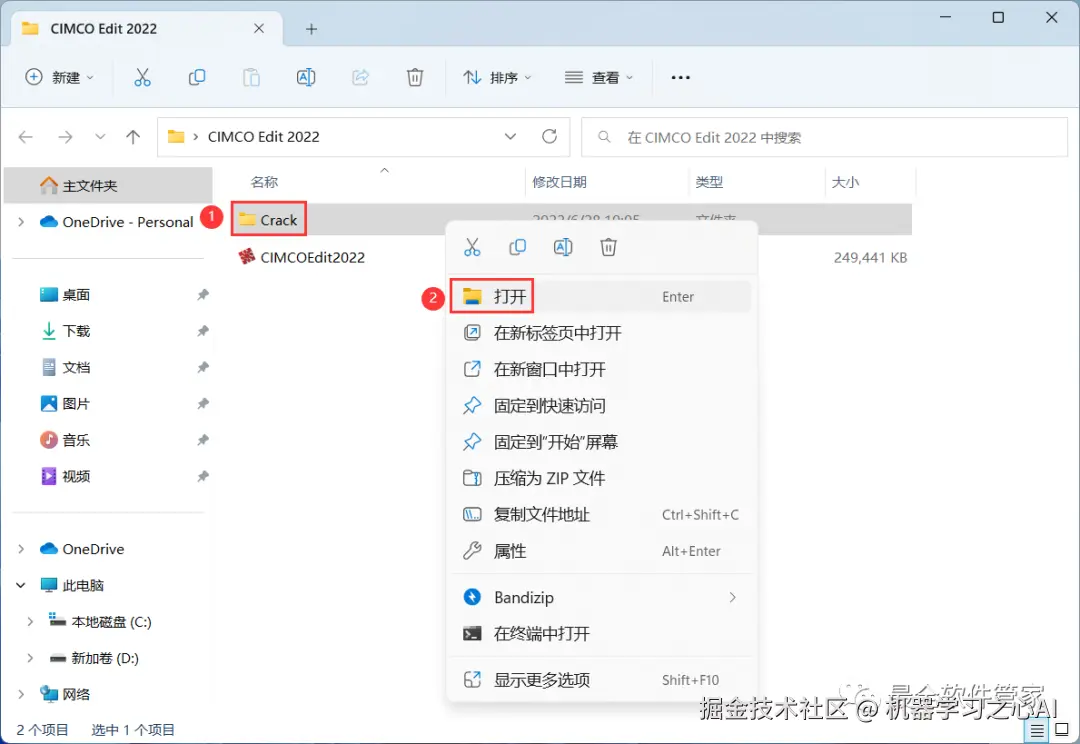Image resolution: width=1080 pixels, height=744 pixels.
Task: Open the address bar history dropdown
Action: point(510,136)
